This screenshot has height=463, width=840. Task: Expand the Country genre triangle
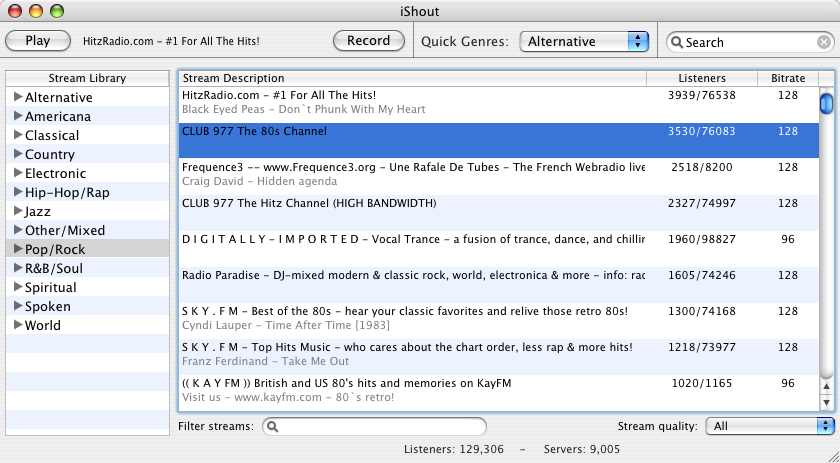(x=18, y=154)
